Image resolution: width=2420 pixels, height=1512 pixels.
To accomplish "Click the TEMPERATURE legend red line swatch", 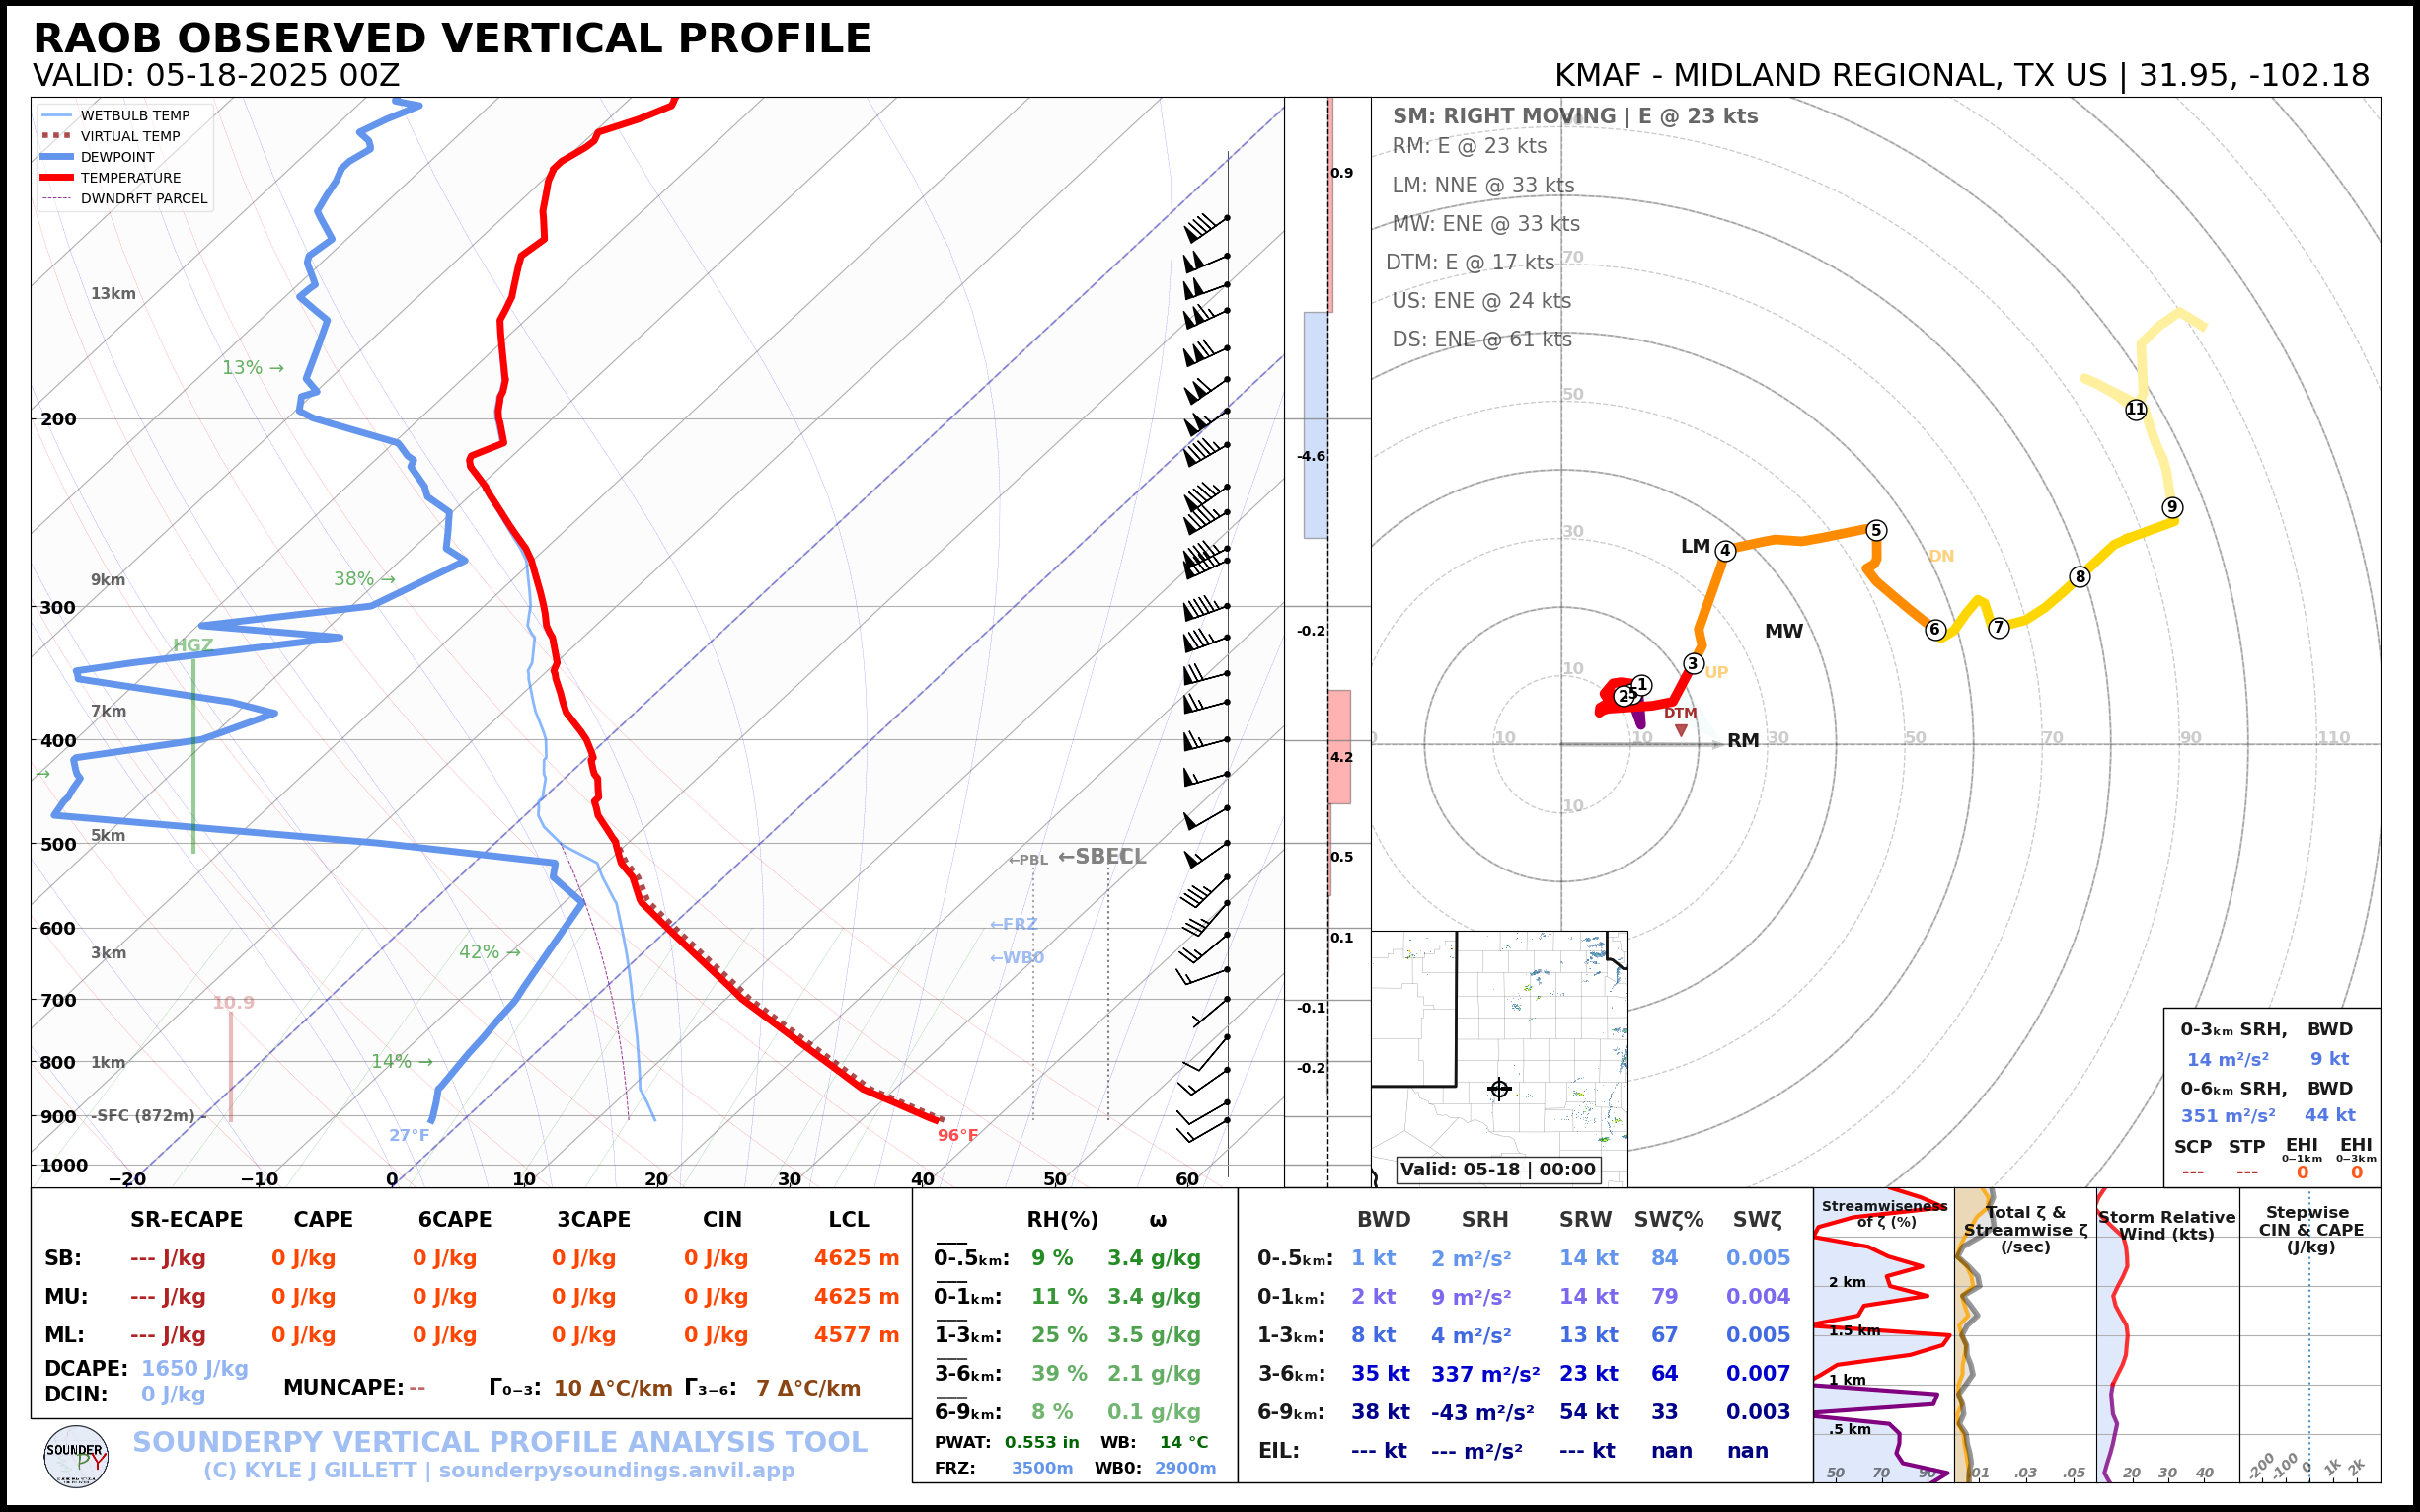I will click(57, 178).
